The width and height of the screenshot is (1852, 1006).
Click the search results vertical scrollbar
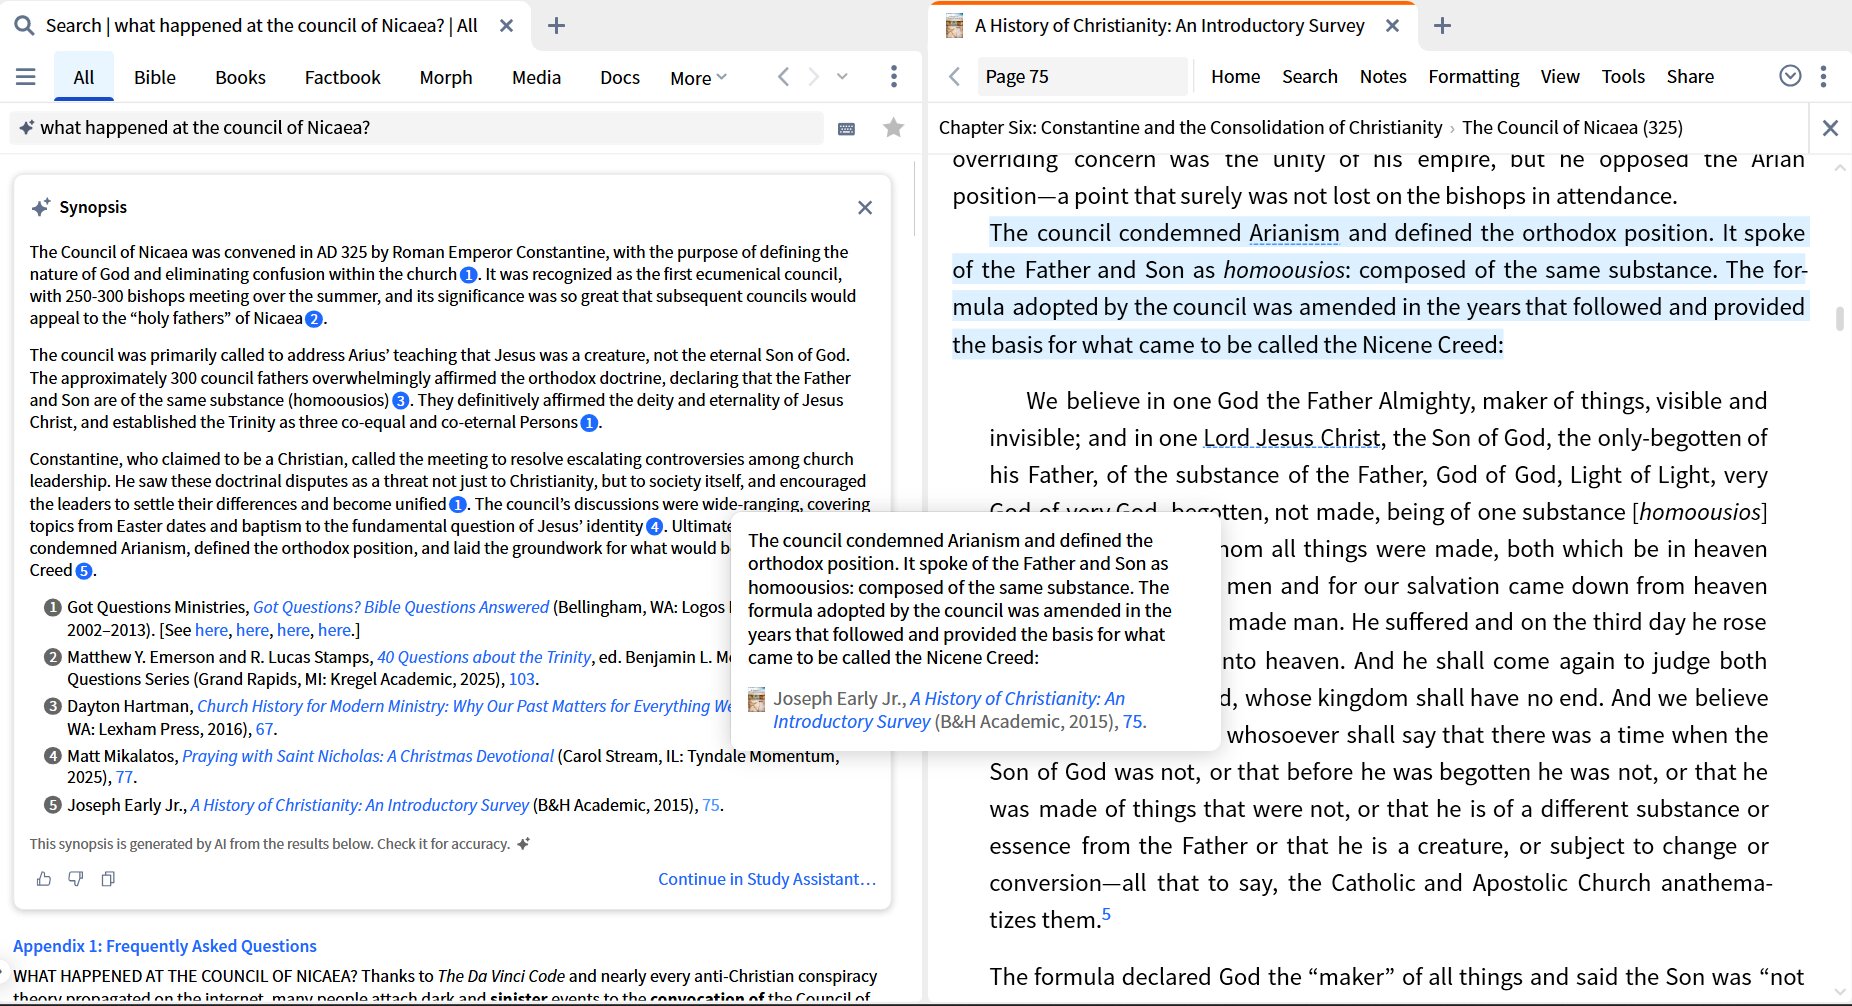pyautogui.click(x=915, y=200)
